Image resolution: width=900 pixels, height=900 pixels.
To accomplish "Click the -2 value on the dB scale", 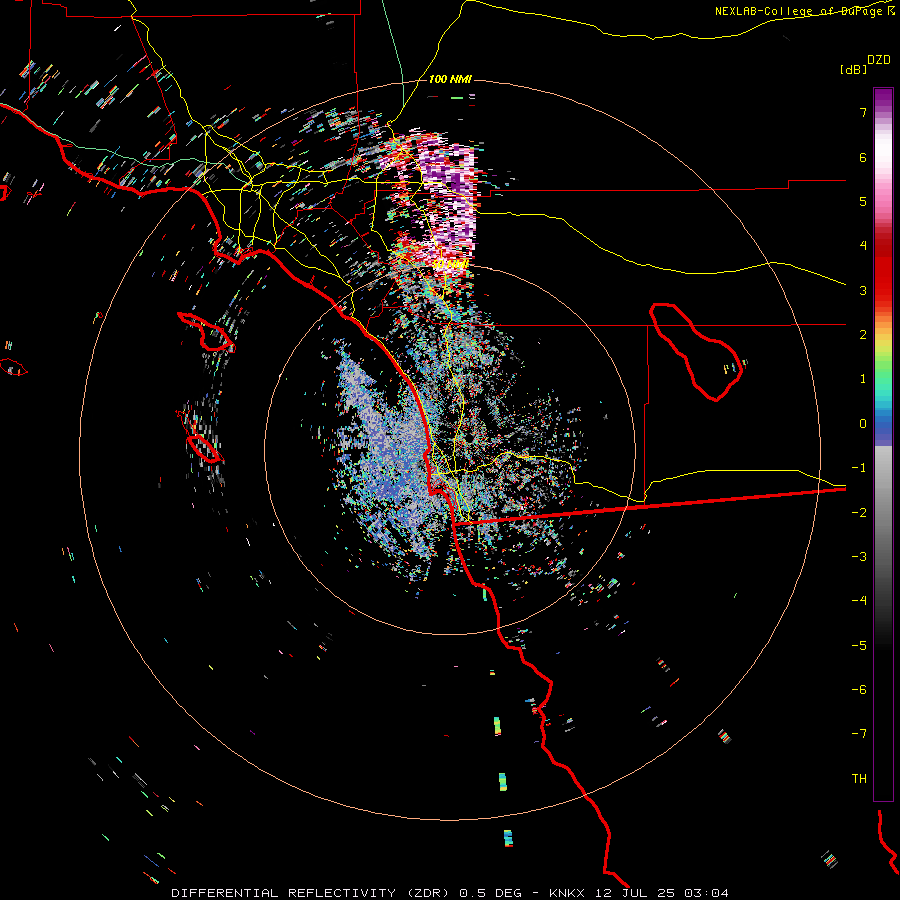I will coord(859,513).
